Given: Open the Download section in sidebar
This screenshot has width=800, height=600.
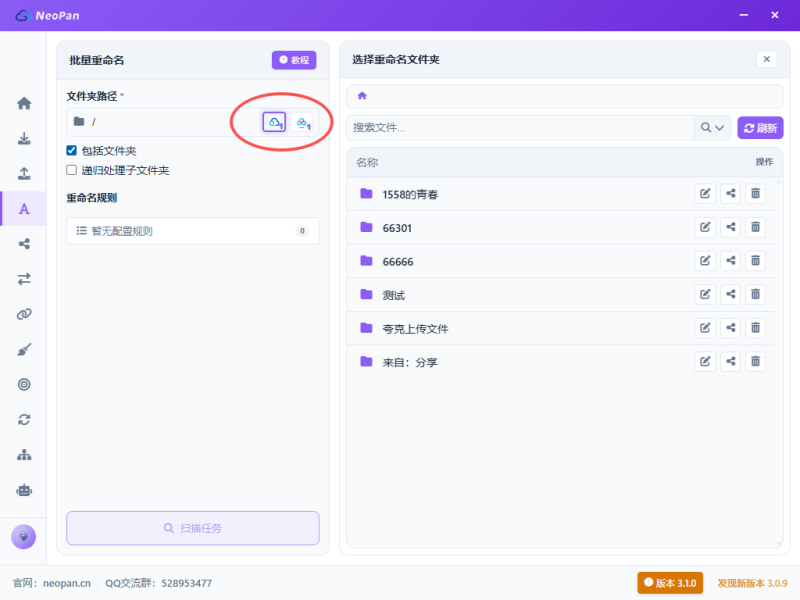Looking at the screenshot, I should tap(24, 139).
